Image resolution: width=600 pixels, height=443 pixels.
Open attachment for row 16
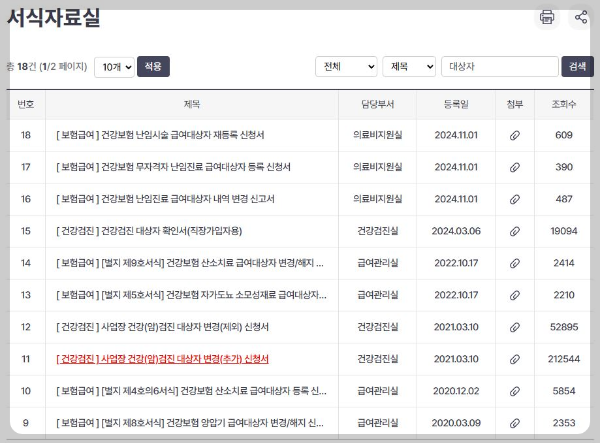[515, 199]
